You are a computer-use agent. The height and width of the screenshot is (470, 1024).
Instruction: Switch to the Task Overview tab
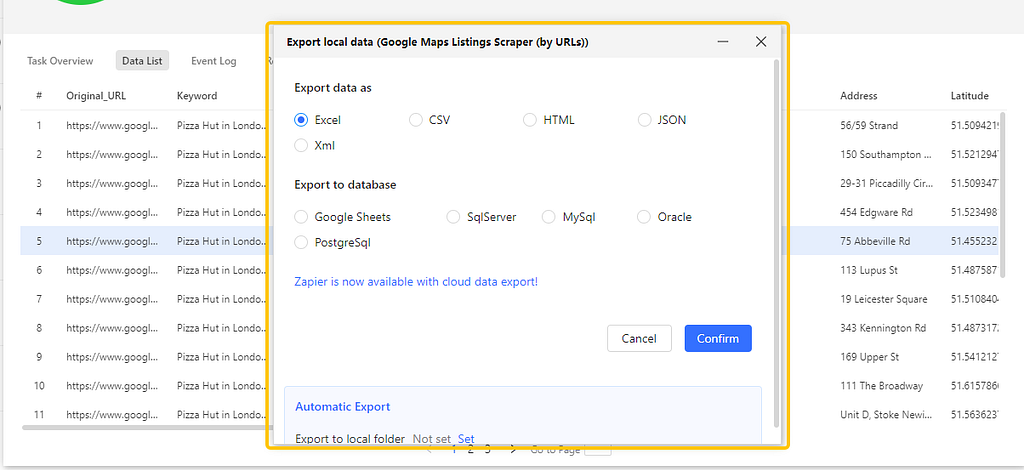pyautogui.click(x=60, y=61)
